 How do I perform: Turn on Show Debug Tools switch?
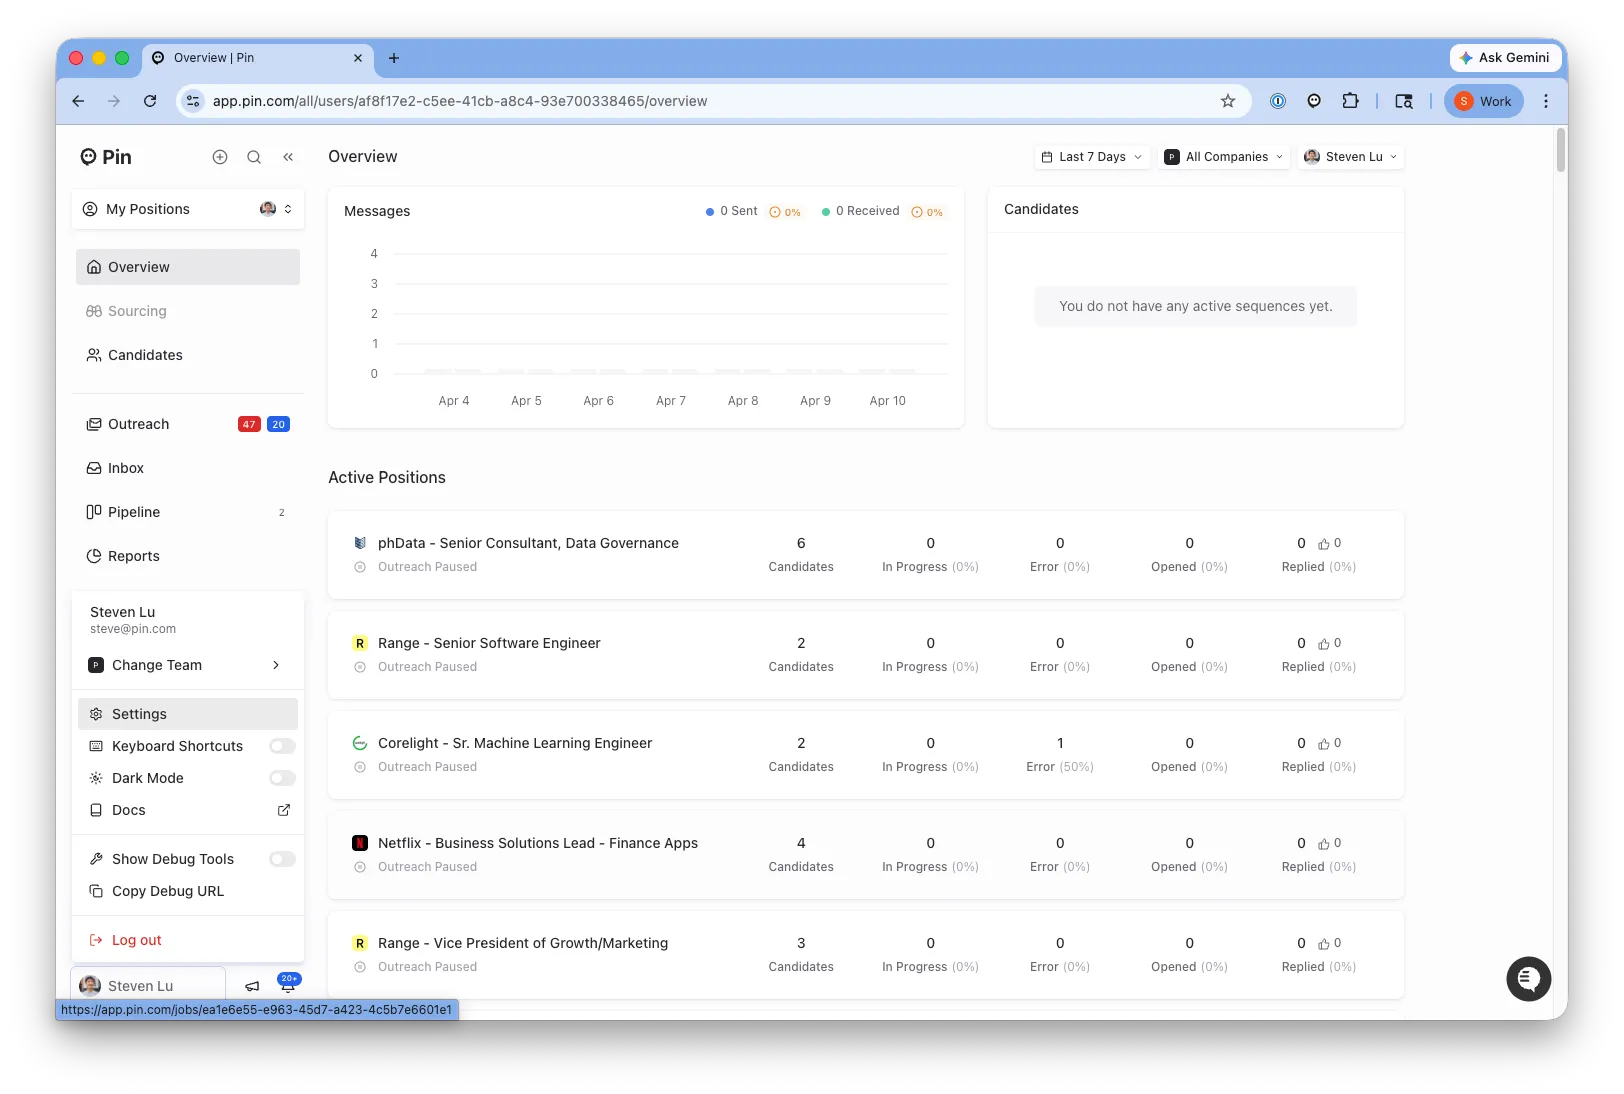tap(283, 859)
